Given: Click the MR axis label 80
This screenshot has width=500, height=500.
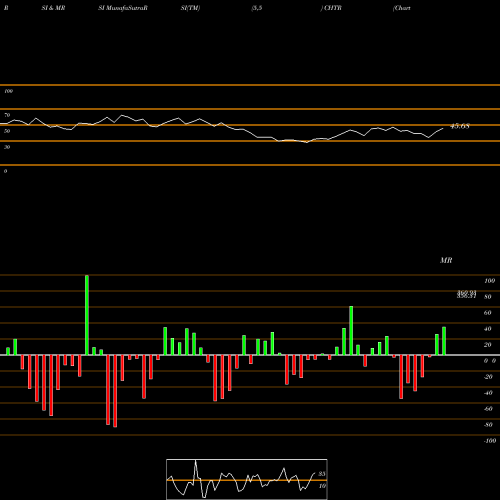Looking at the screenshot, I should pyautogui.click(x=488, y=297).
